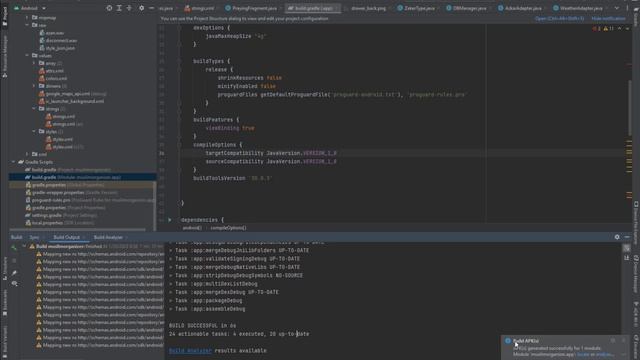The width and height of the screenshot is (640, 360).
Task: Click the Project tree horizontal scrollbar
Action: [x=78, y=229]
